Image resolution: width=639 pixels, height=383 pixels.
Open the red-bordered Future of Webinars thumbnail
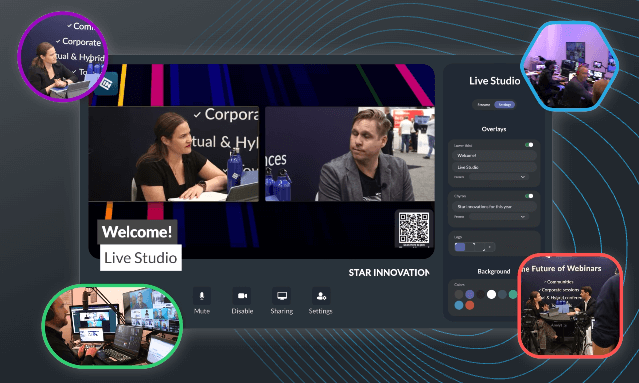pos(570,306)
